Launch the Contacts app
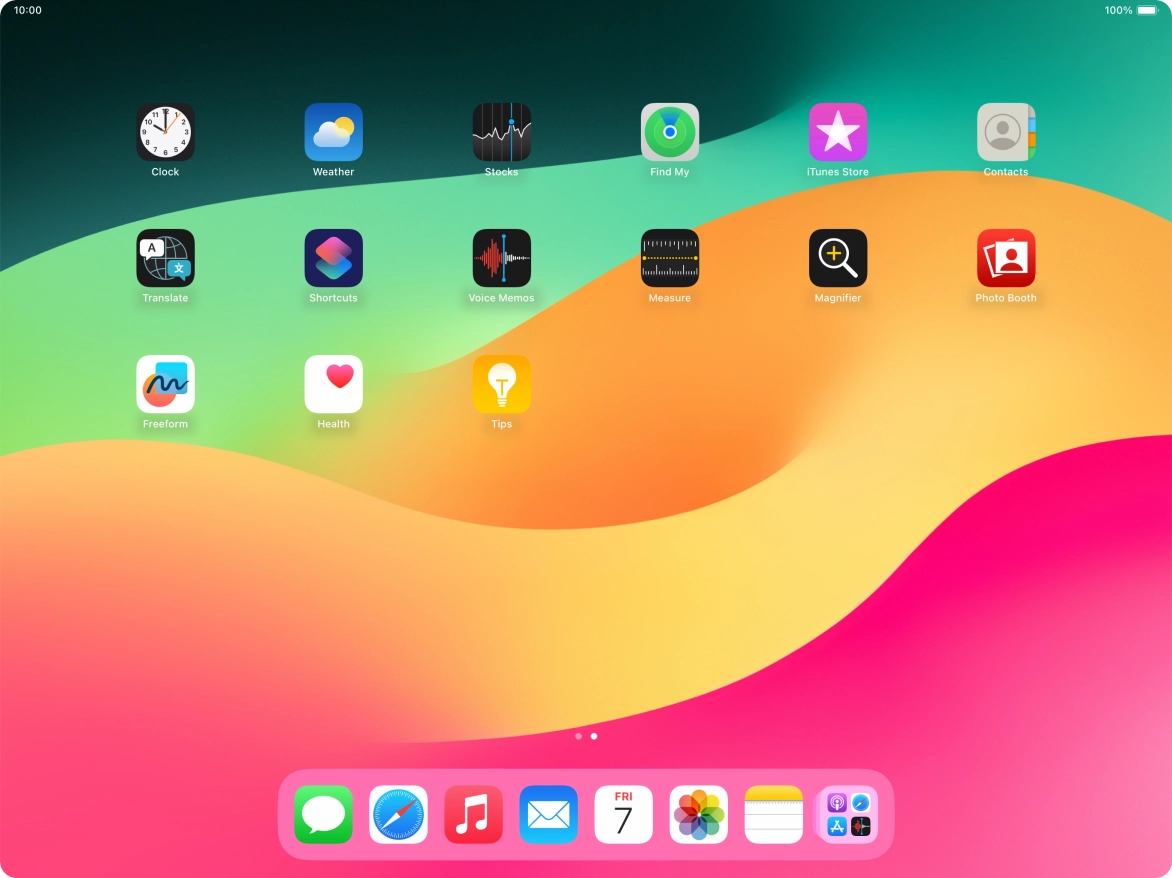This screenshot has height=878, width=1172. (x=1005, y=132)
